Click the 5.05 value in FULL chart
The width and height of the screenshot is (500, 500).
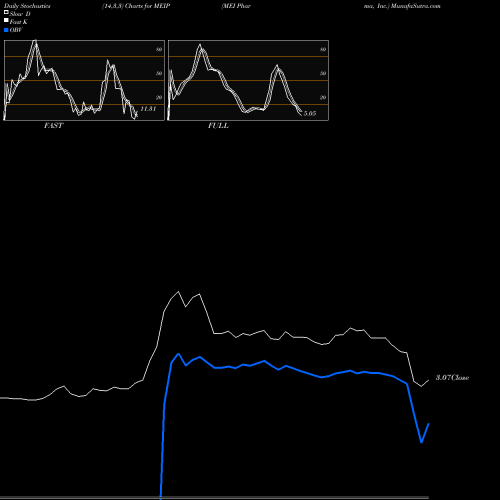click(310, 114)
